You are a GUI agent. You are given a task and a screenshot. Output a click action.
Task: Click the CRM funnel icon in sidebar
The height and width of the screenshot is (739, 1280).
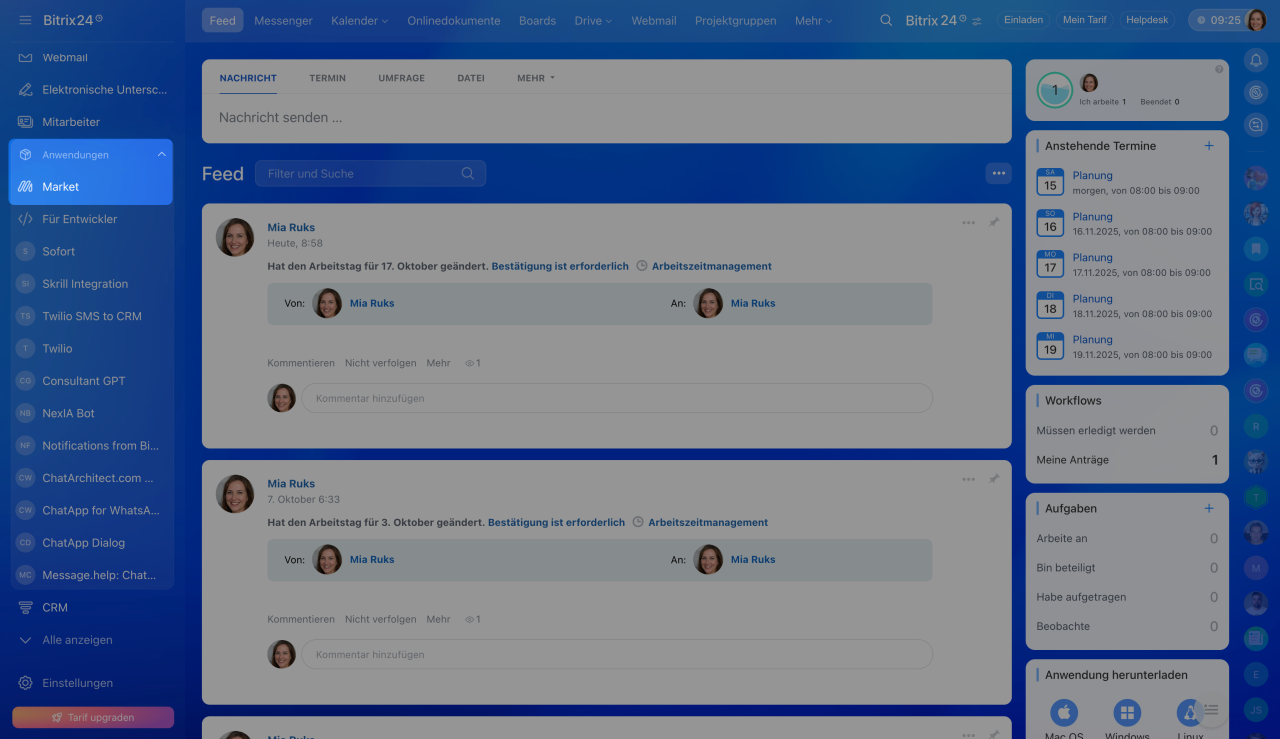pos(26,607)
